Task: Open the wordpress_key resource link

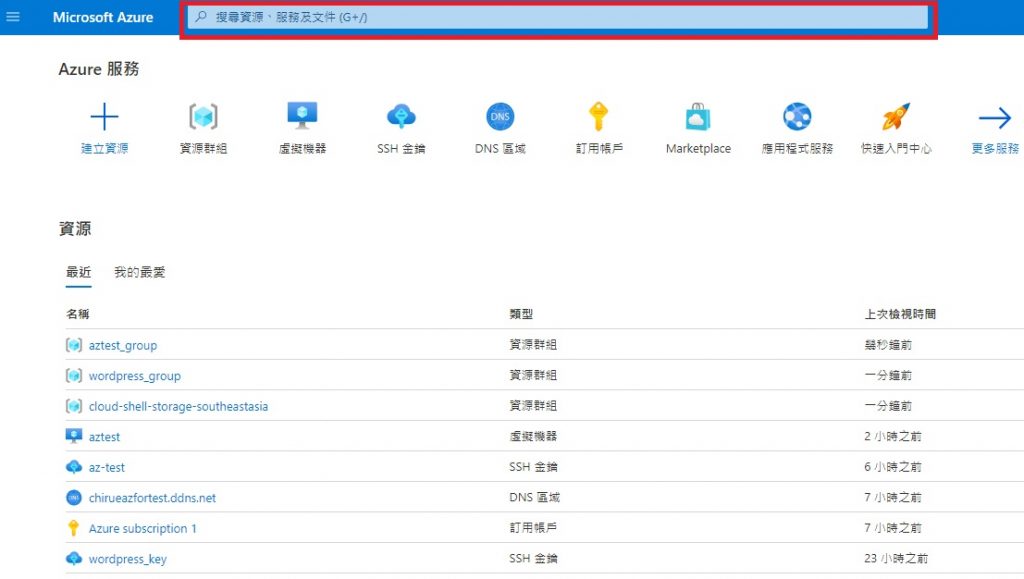Action: (127, 559)
